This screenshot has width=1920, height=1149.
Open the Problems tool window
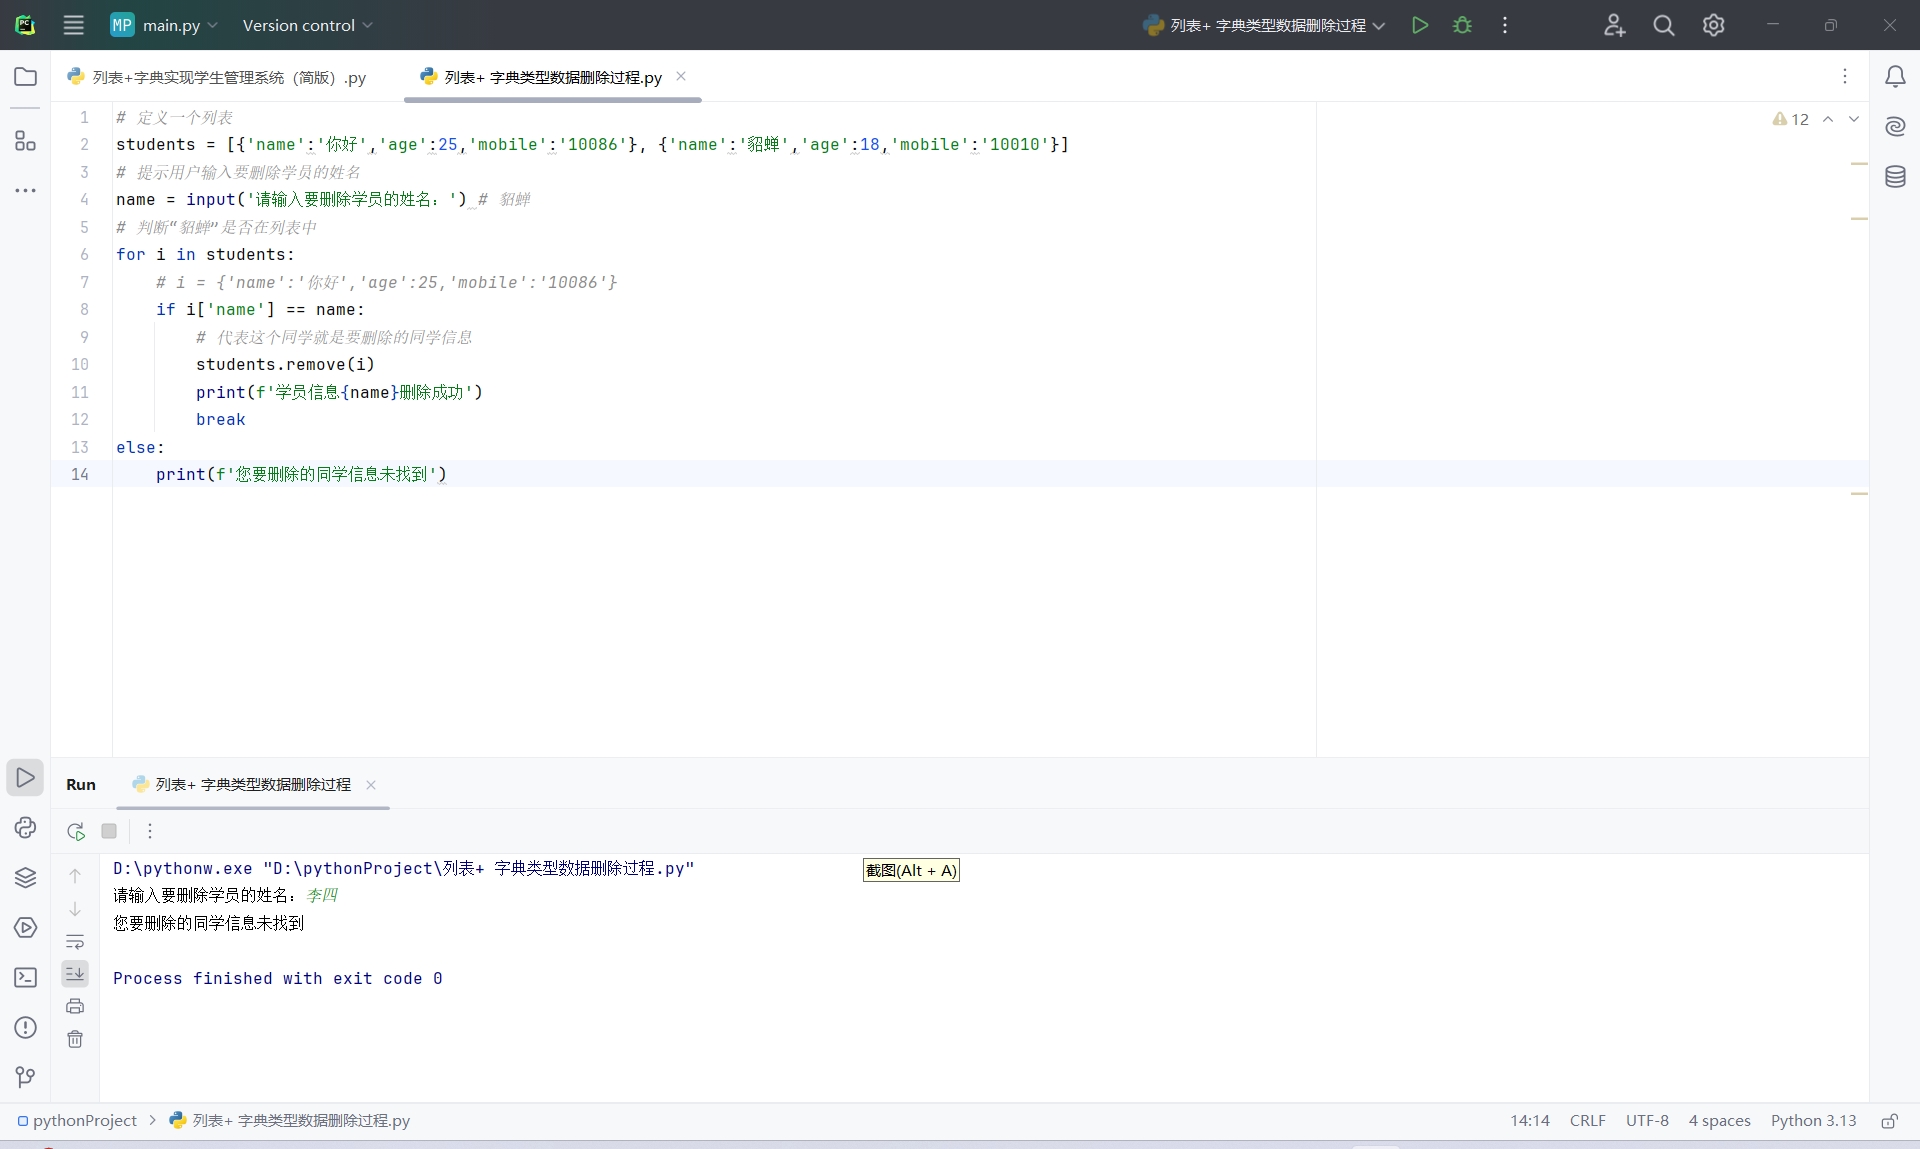[25, 1028]
